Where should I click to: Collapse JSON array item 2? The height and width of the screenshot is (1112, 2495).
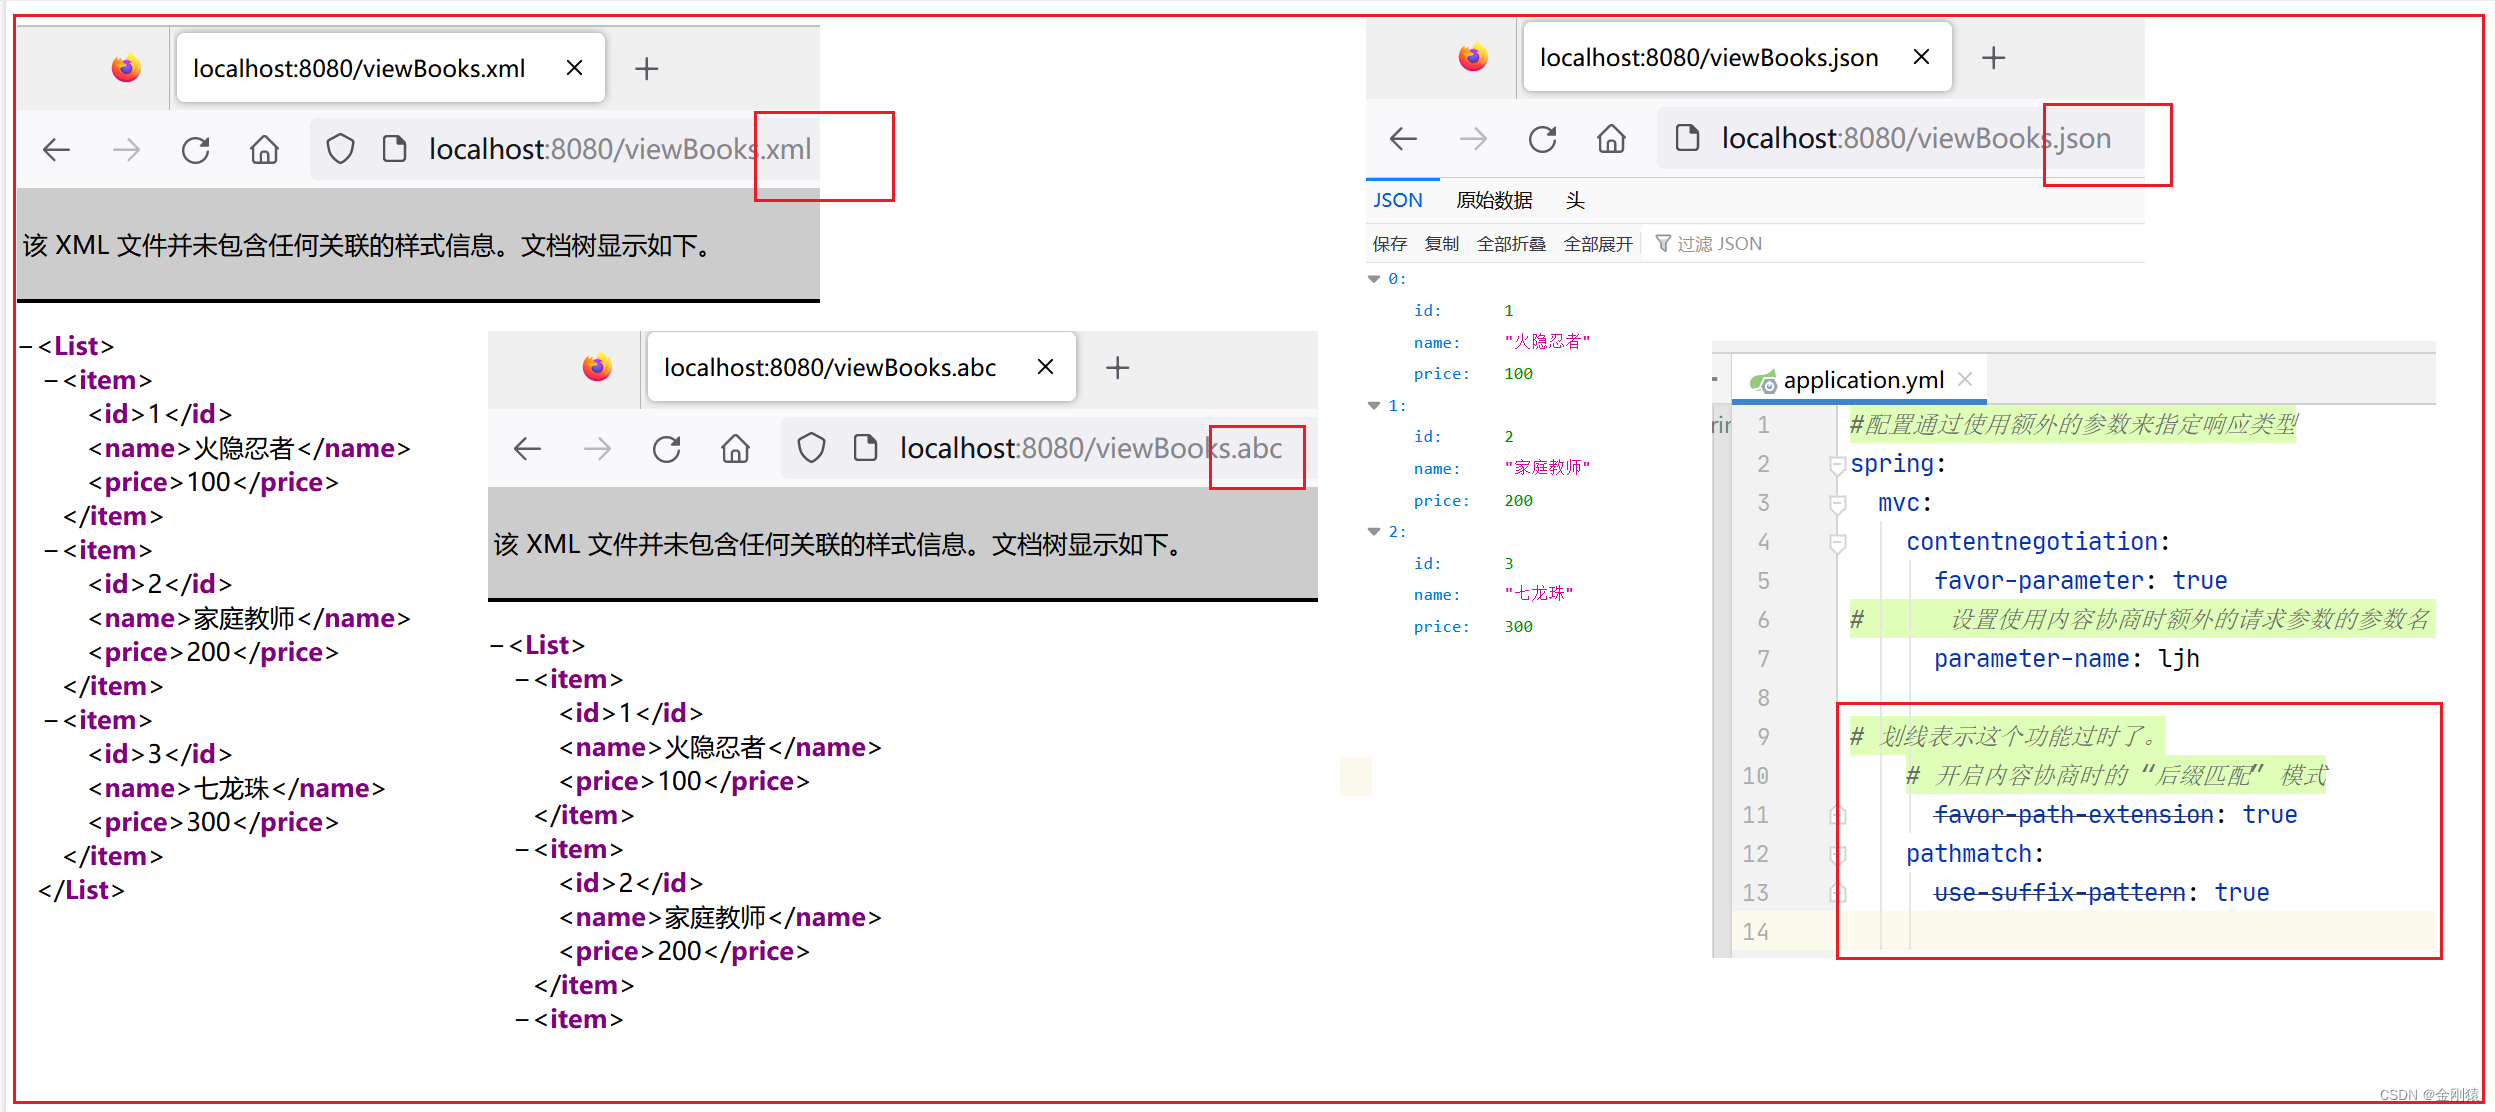[x=1374, y=531]
